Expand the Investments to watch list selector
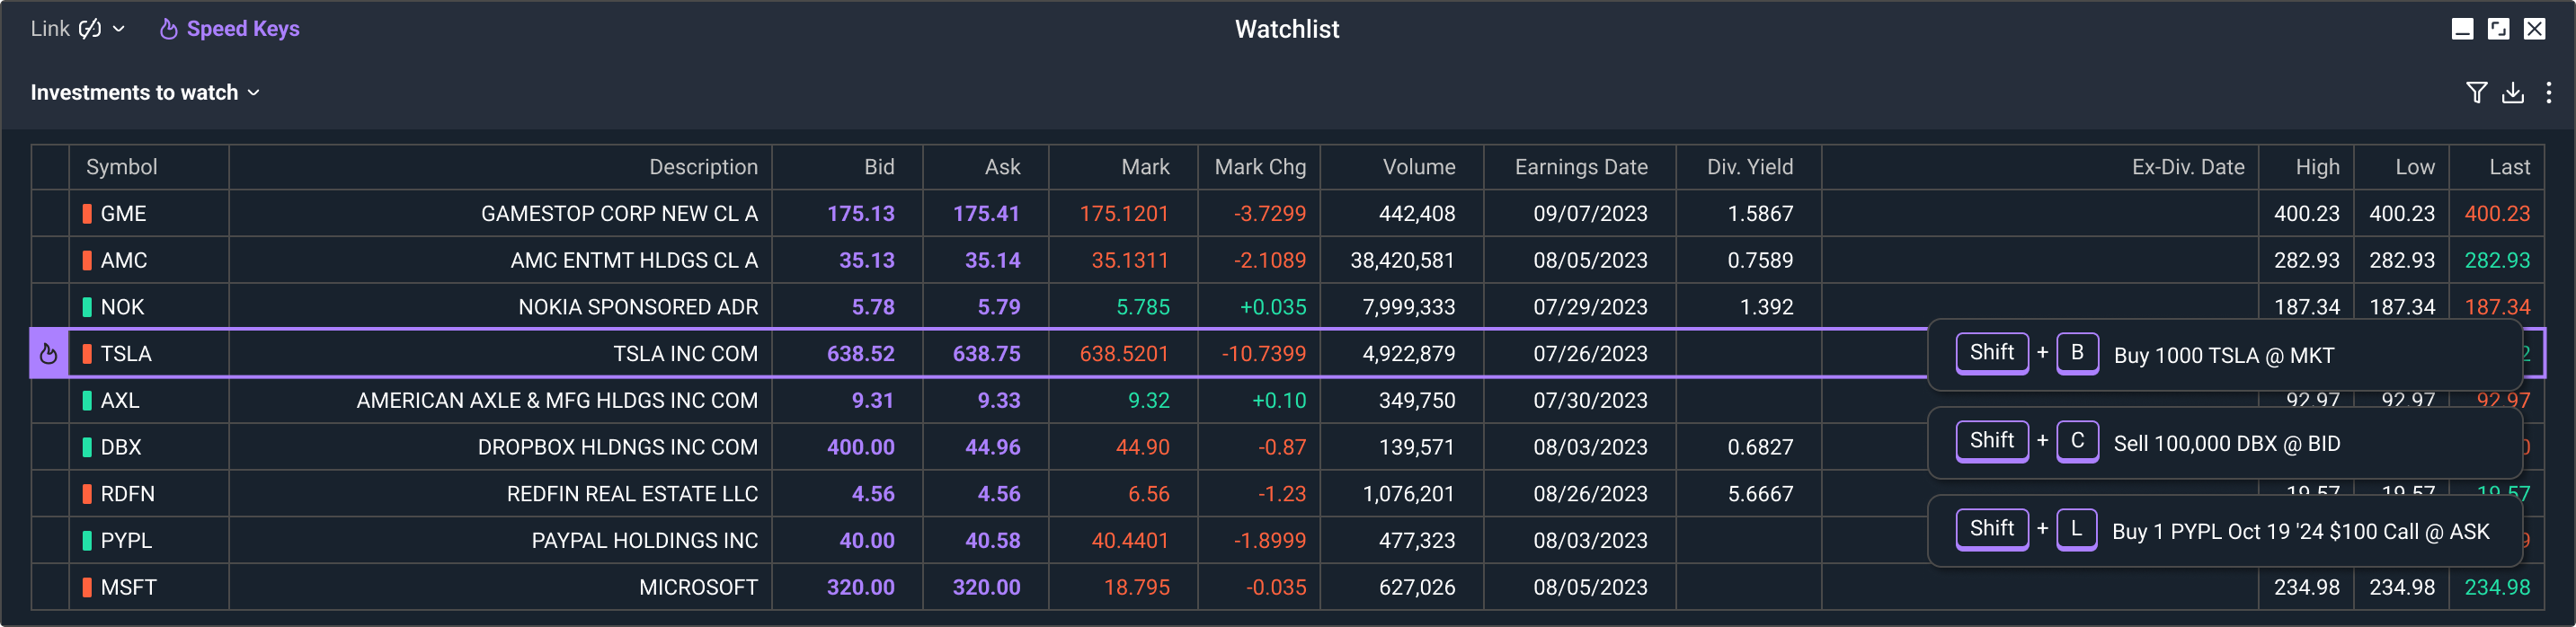This screenshot has height=627, width=2576. (145, 92)
